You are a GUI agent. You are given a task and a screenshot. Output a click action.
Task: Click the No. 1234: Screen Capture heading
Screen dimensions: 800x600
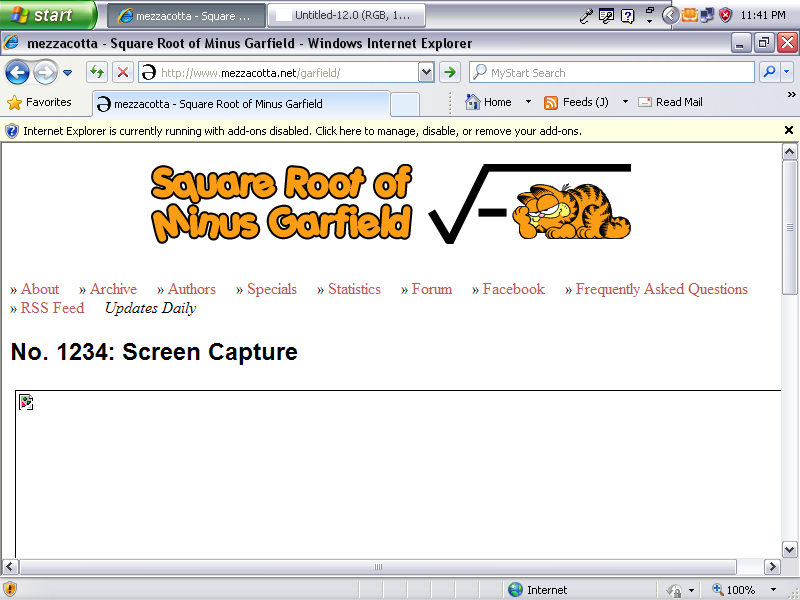[x=154, y=352]
